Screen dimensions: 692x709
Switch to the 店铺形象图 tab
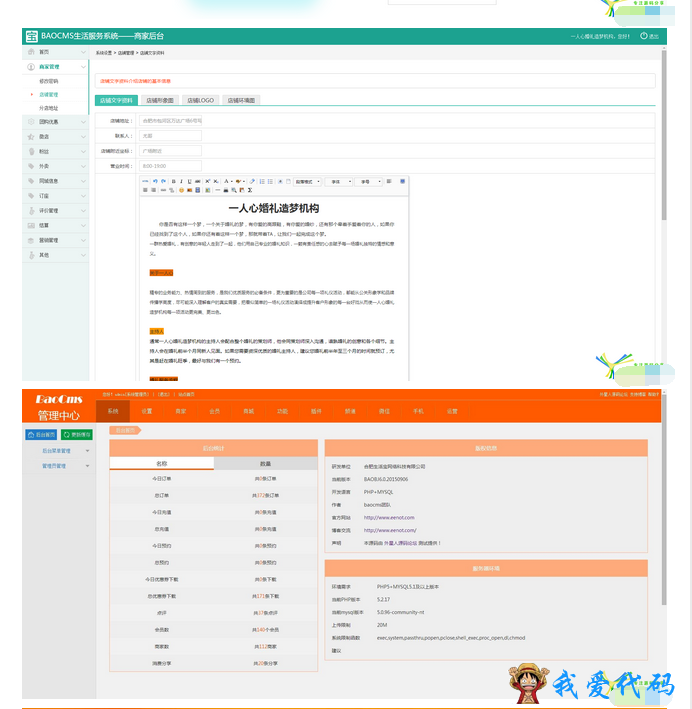click(x=160, y=100)
